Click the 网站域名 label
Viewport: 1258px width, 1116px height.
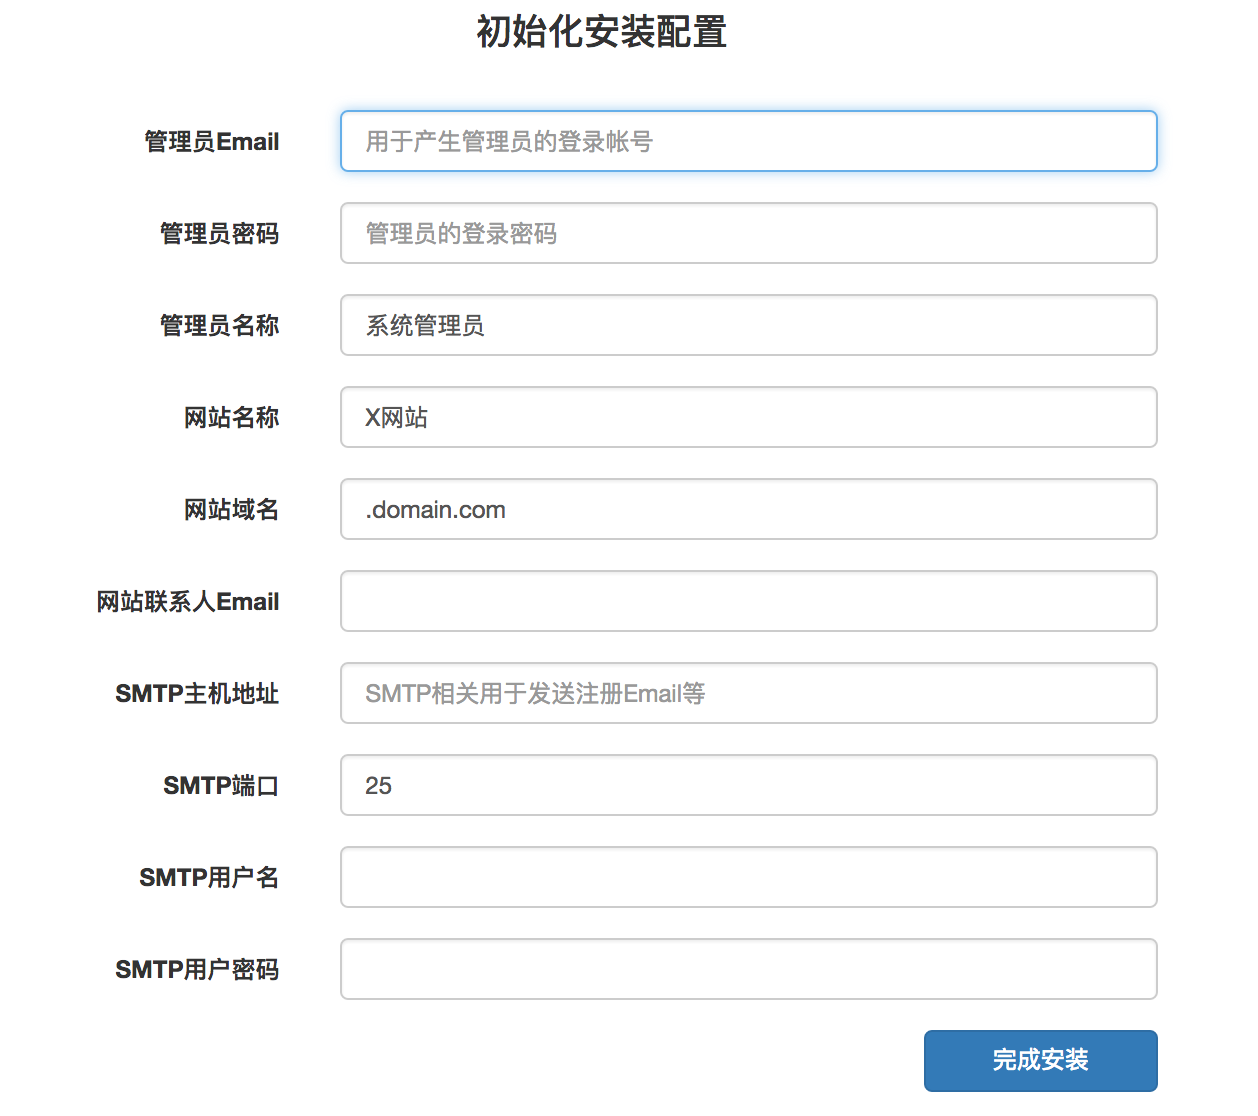coord(232,510)
